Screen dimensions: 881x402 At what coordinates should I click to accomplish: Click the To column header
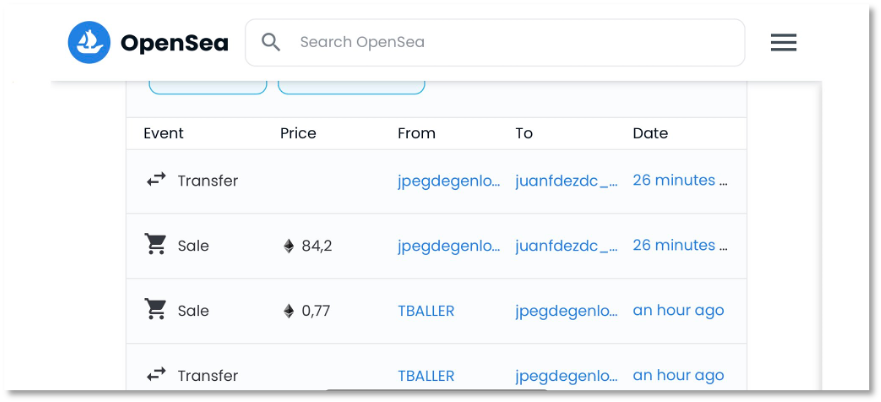click(524, 133)
